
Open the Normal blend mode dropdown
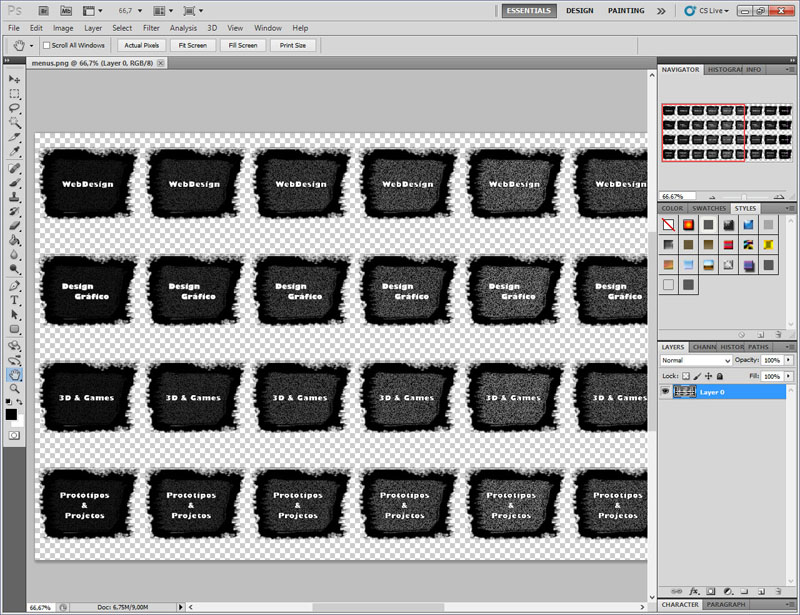pos(695,360)
